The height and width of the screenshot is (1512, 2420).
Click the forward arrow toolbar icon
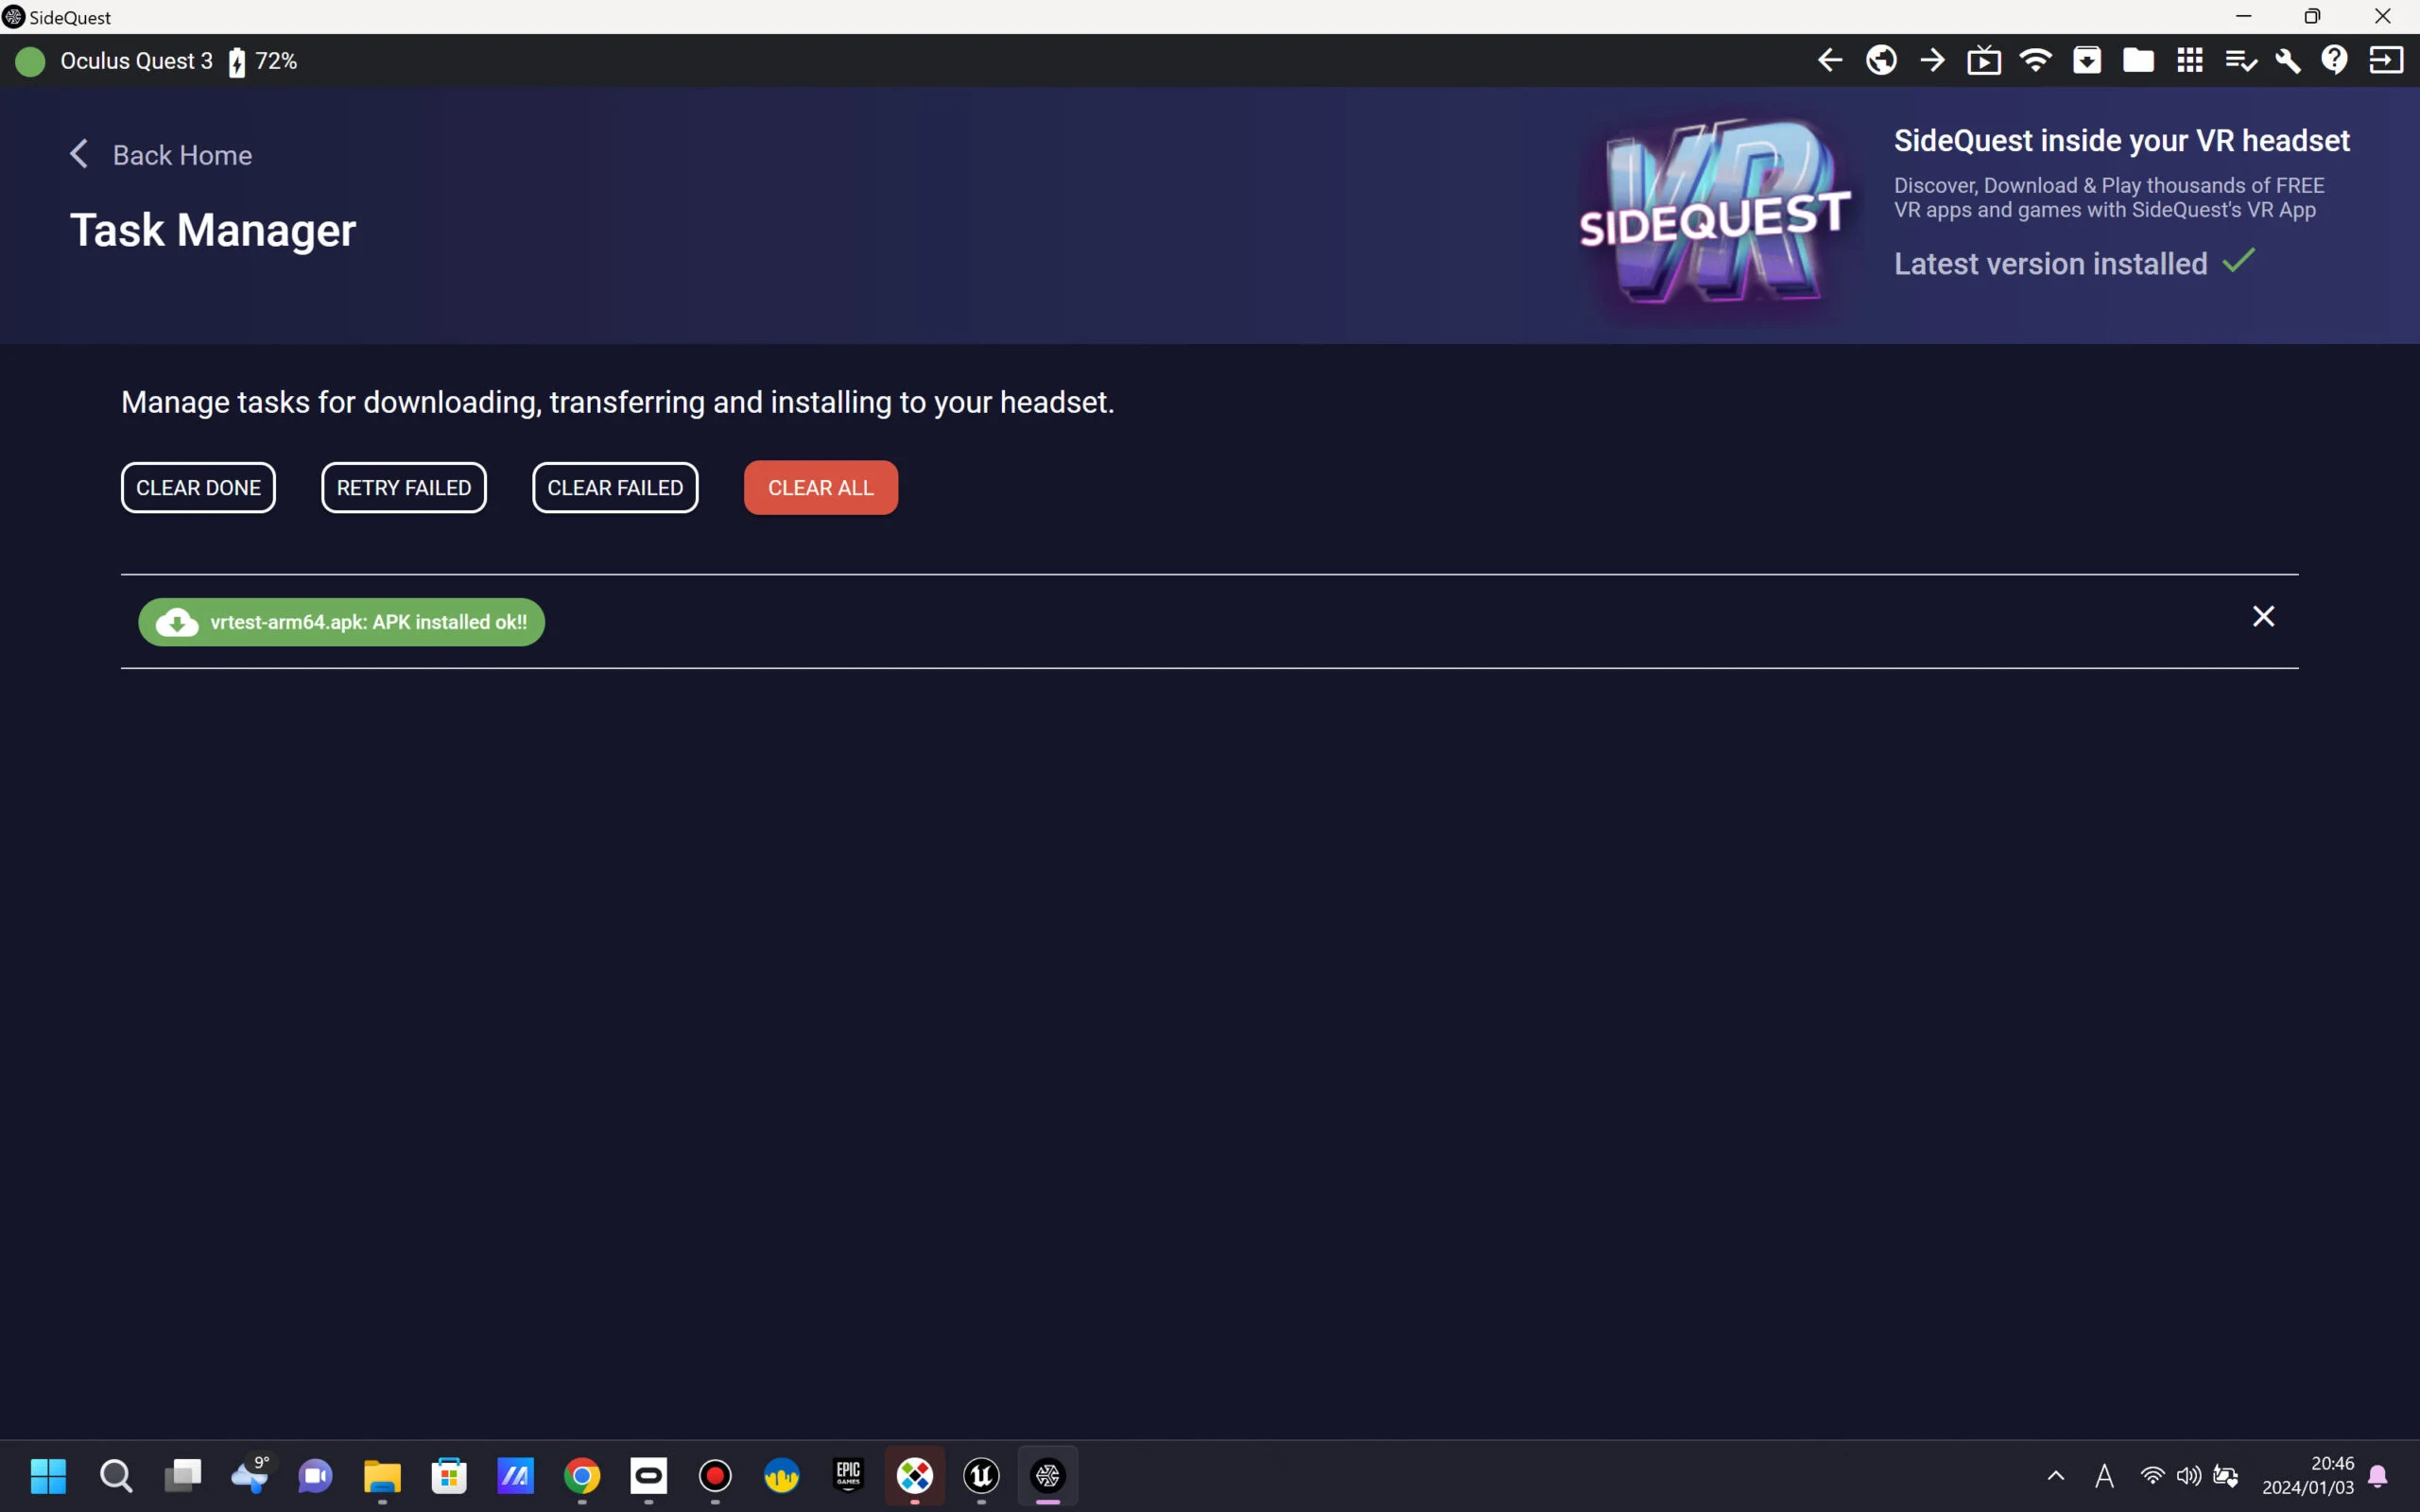(1932, 61)
